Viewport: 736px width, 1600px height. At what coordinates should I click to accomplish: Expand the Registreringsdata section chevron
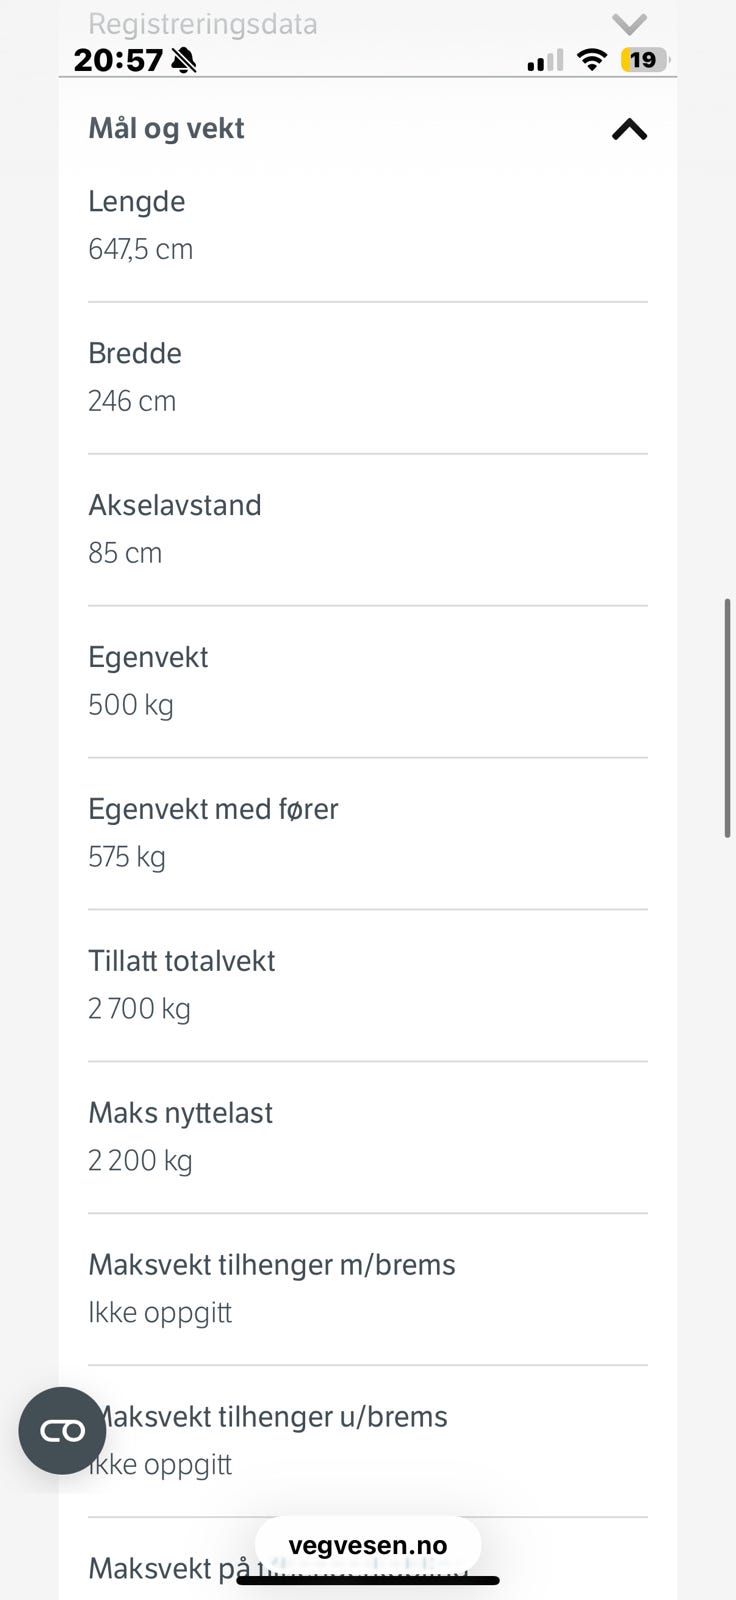click(629, 23)
